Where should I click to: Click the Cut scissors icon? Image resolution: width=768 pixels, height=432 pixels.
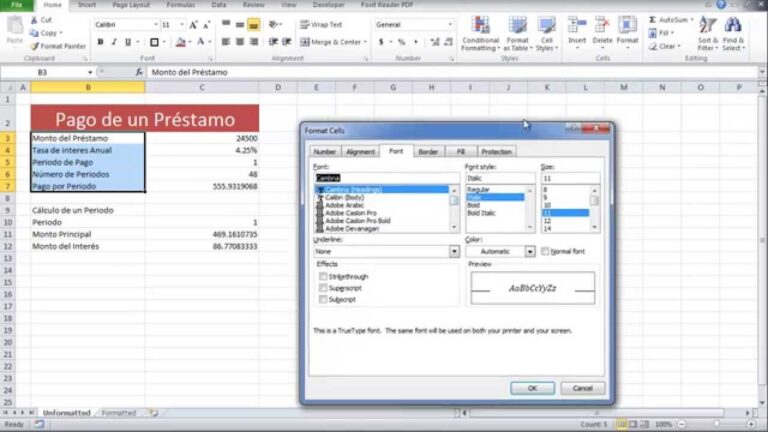[34, 20]
